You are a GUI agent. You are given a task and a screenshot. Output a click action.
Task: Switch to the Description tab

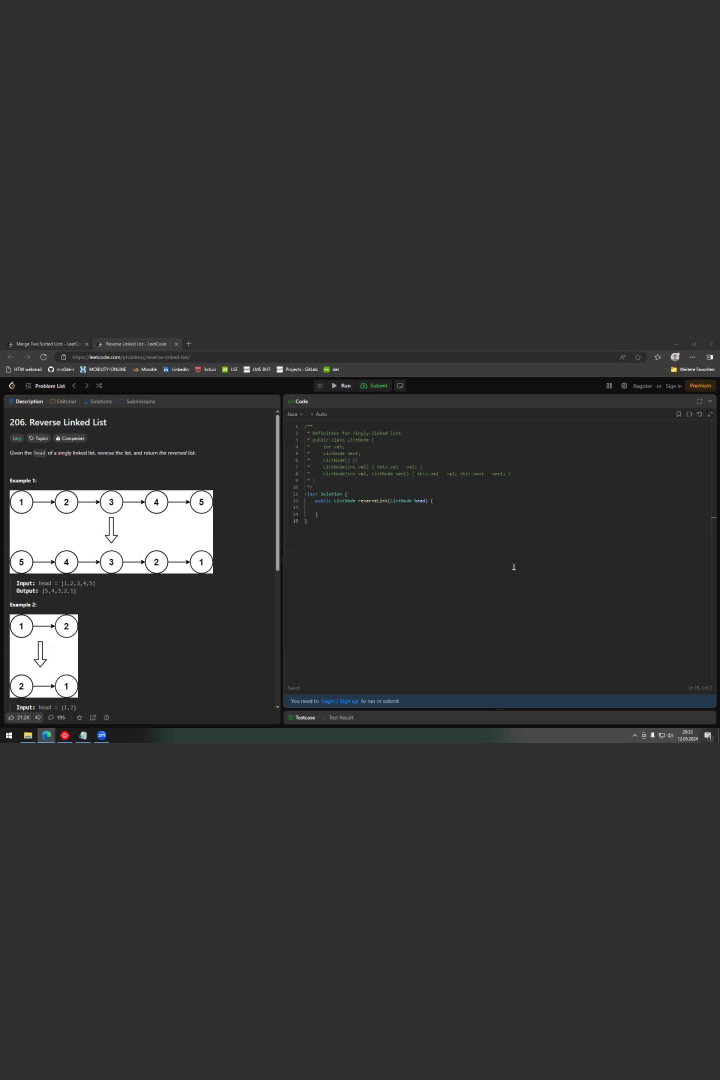click(x=25, y=402)
